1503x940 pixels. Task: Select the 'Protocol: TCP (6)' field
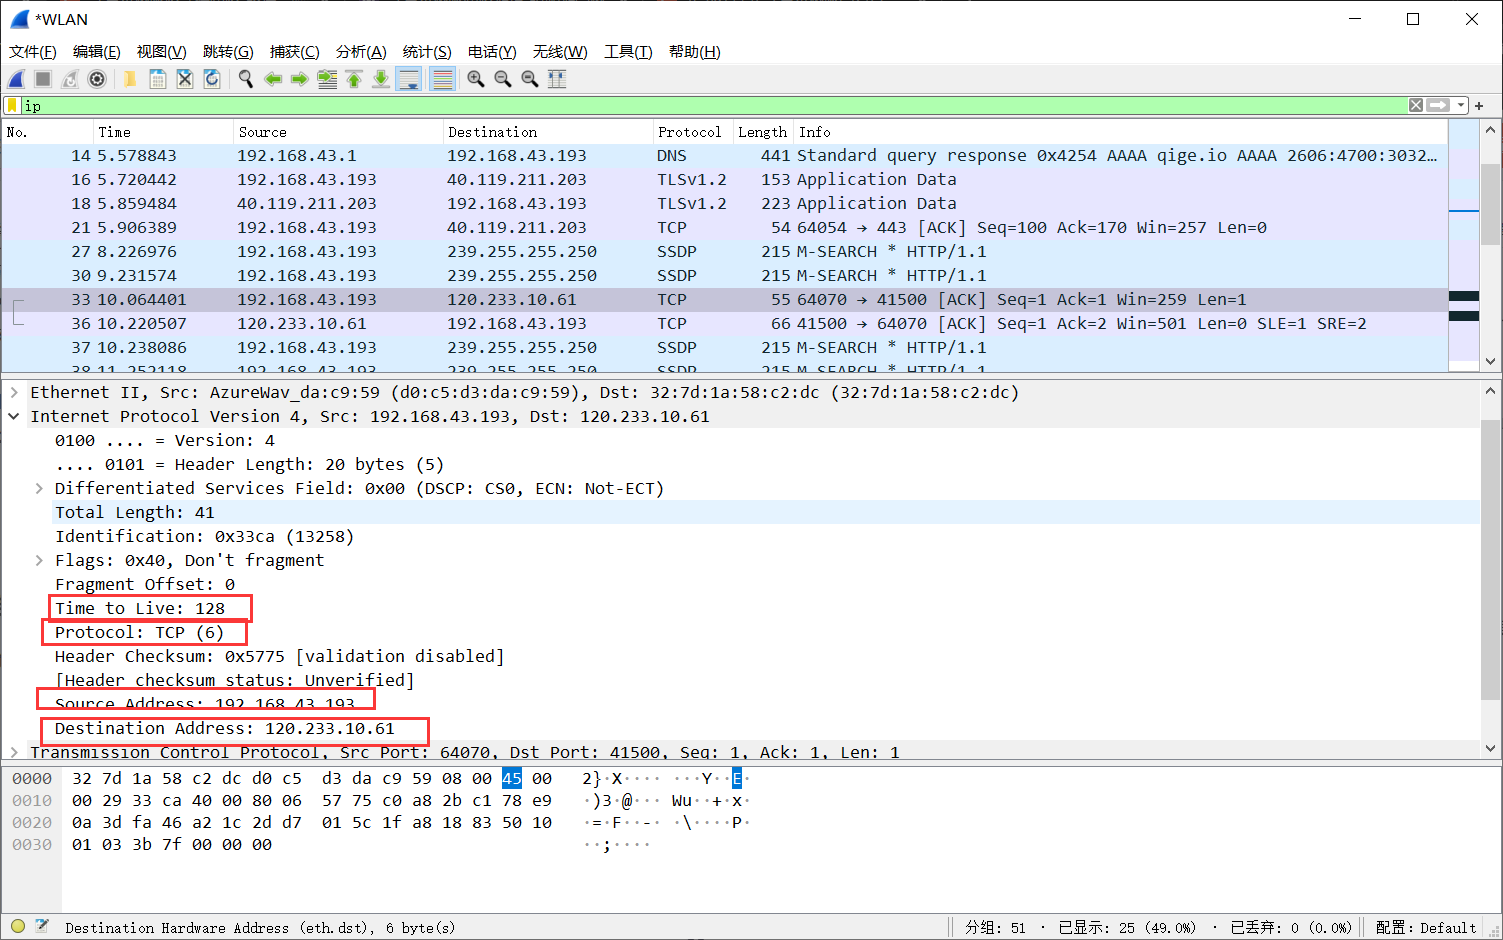point(139,632)
